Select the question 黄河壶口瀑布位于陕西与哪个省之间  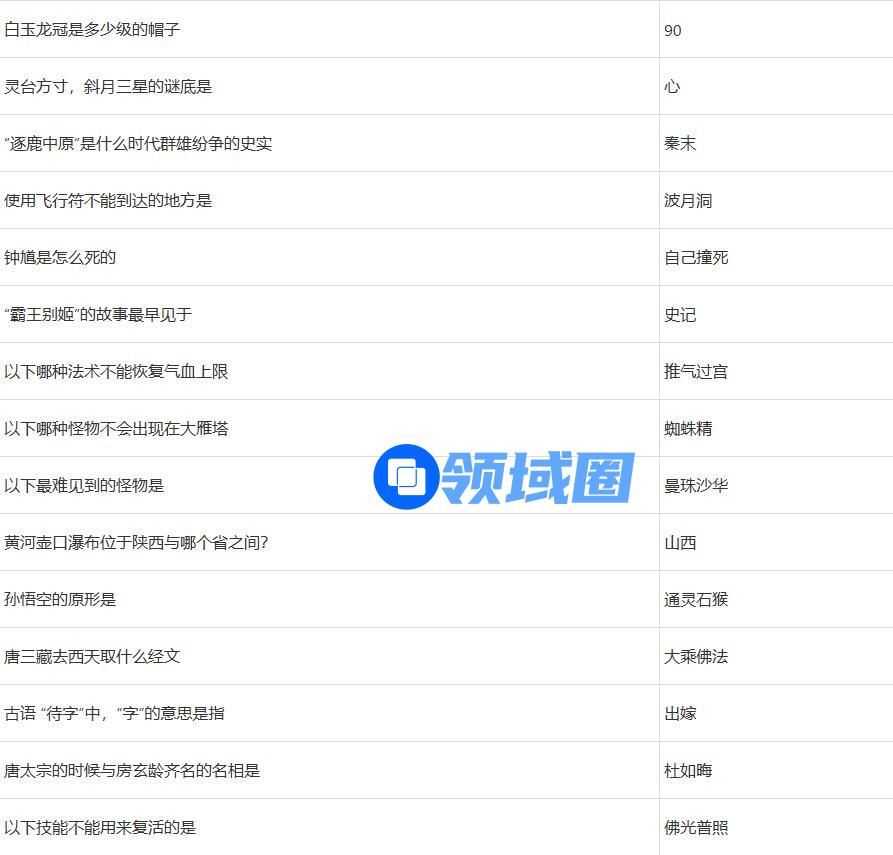click(136, 543)
